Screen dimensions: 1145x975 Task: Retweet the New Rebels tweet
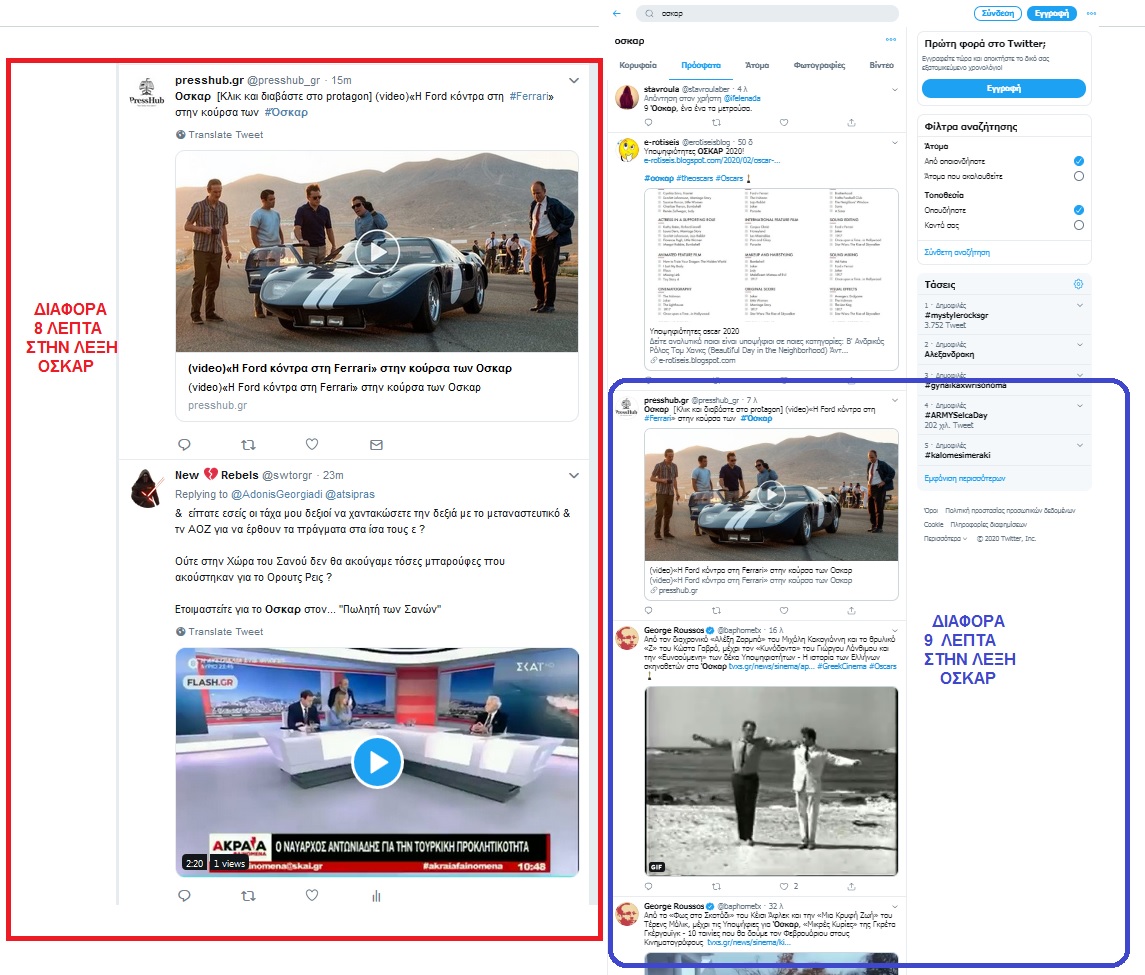[248, 895]
